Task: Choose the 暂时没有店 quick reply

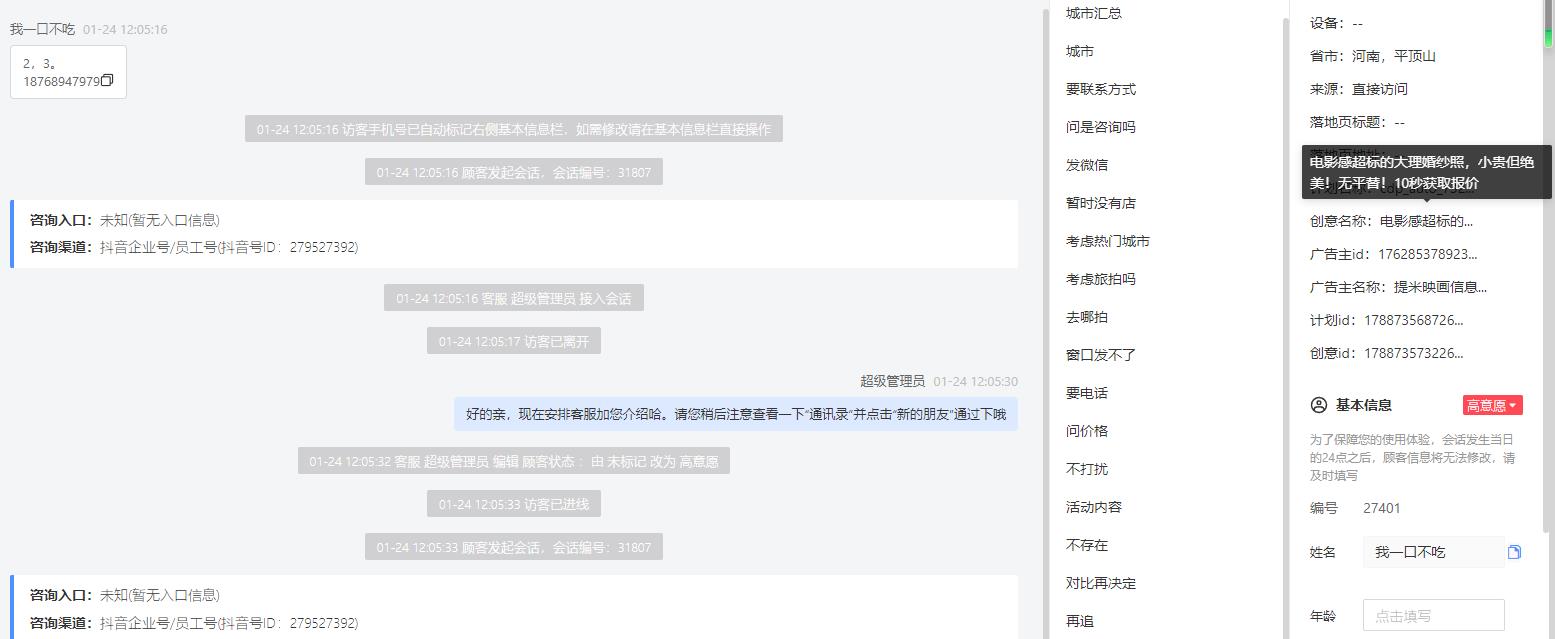Action: 1101,203
